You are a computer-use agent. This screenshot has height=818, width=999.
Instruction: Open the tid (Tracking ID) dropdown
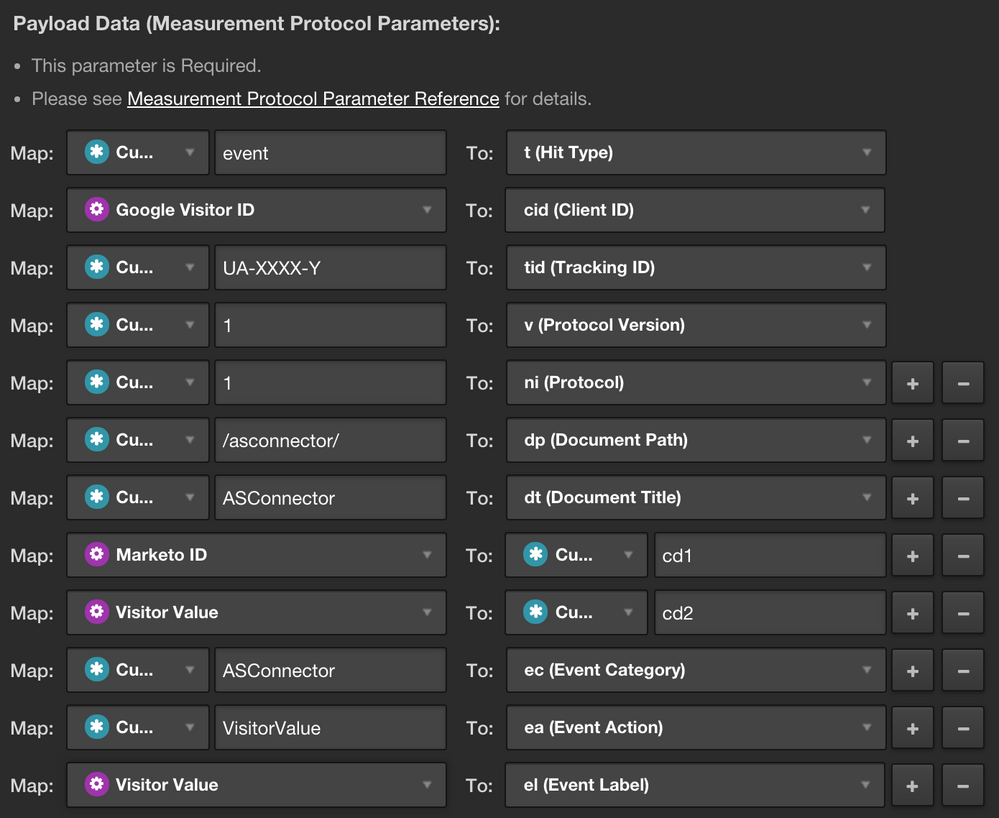[695, 268]
